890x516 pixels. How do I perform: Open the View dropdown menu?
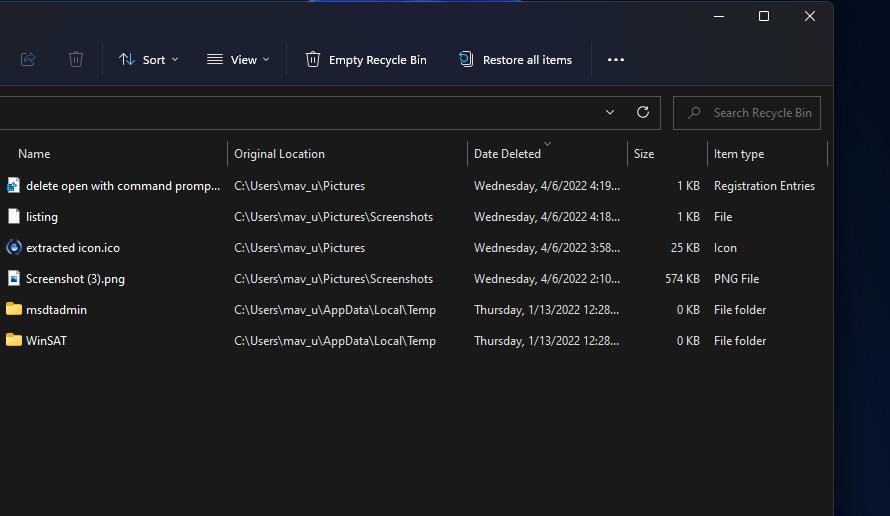click(x=238, y=60)
